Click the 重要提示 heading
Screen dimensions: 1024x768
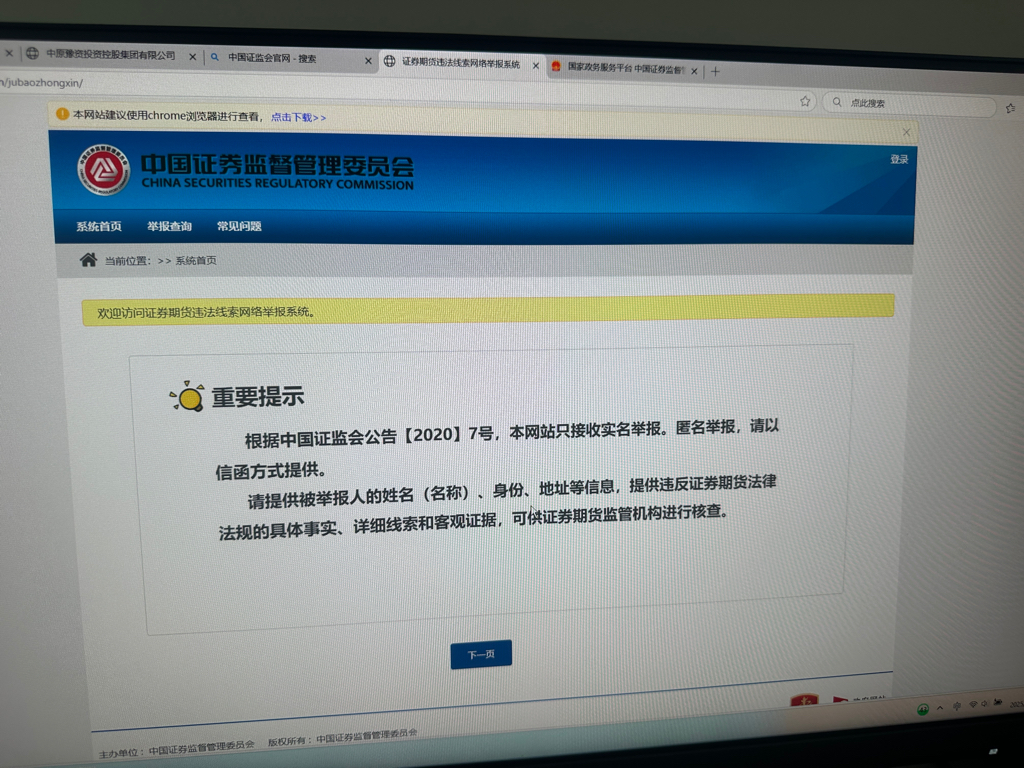coord(258,396)
